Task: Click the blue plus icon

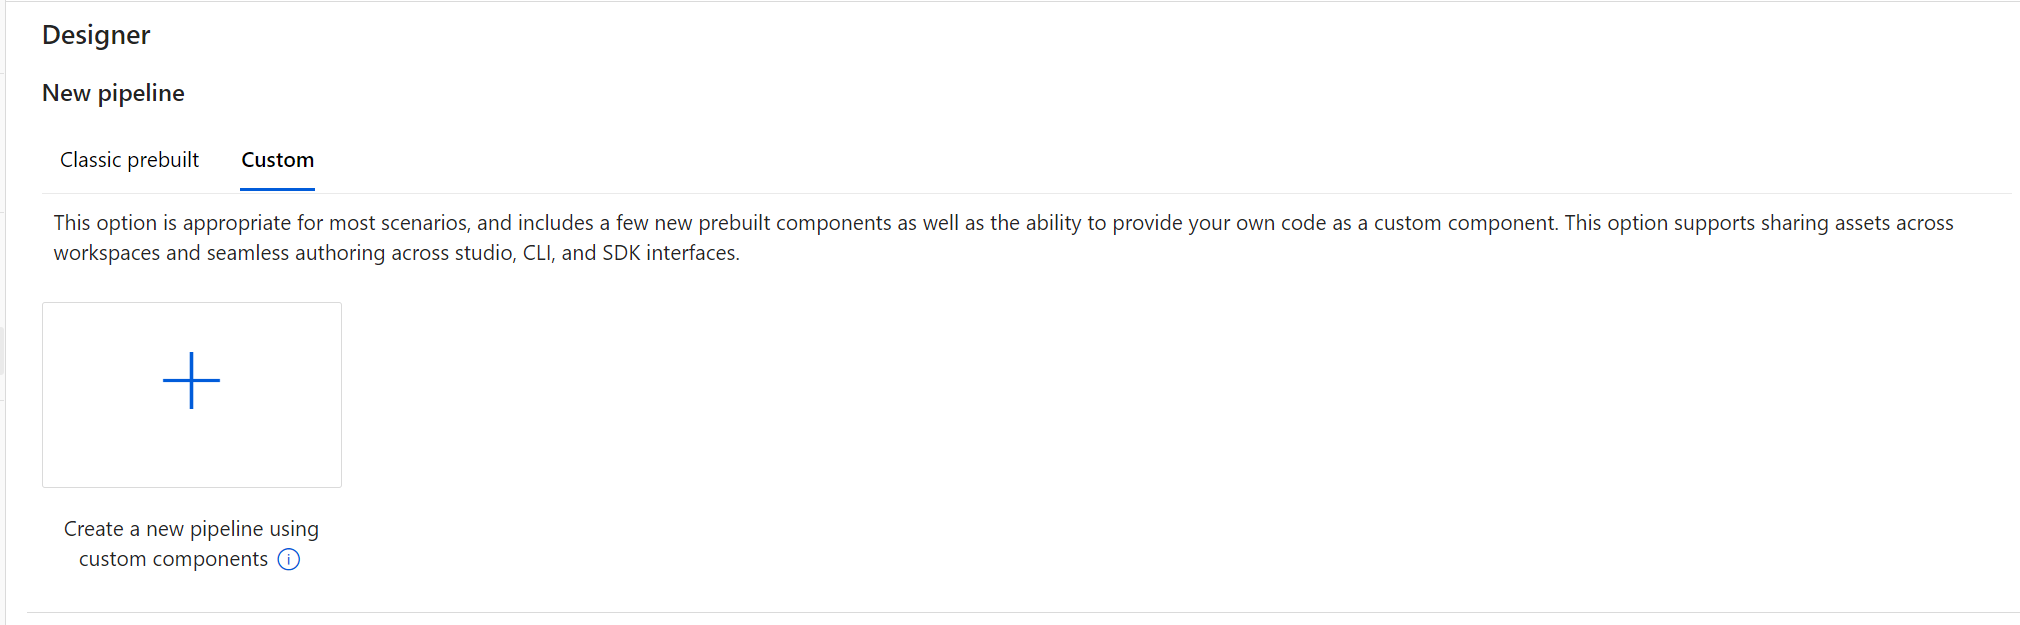Action: tap(191, 380)
